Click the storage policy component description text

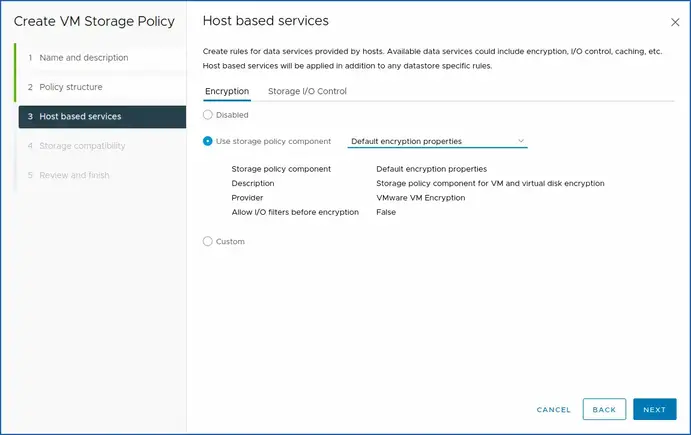[490, 183]
